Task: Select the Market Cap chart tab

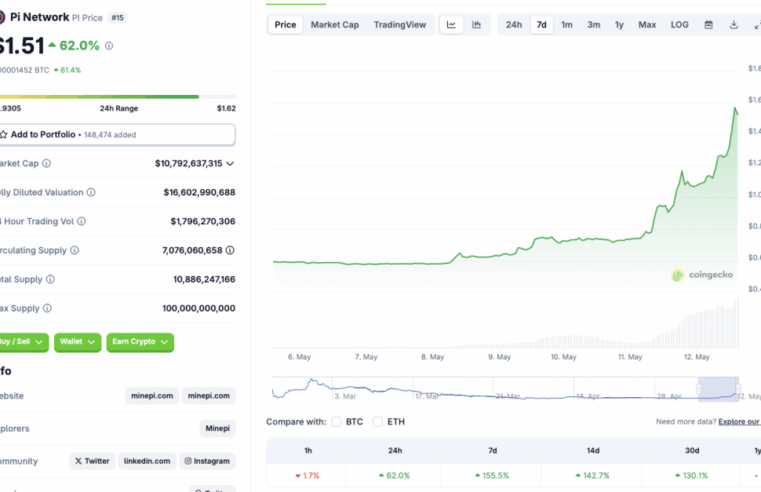Action: (x=335, y=25)
